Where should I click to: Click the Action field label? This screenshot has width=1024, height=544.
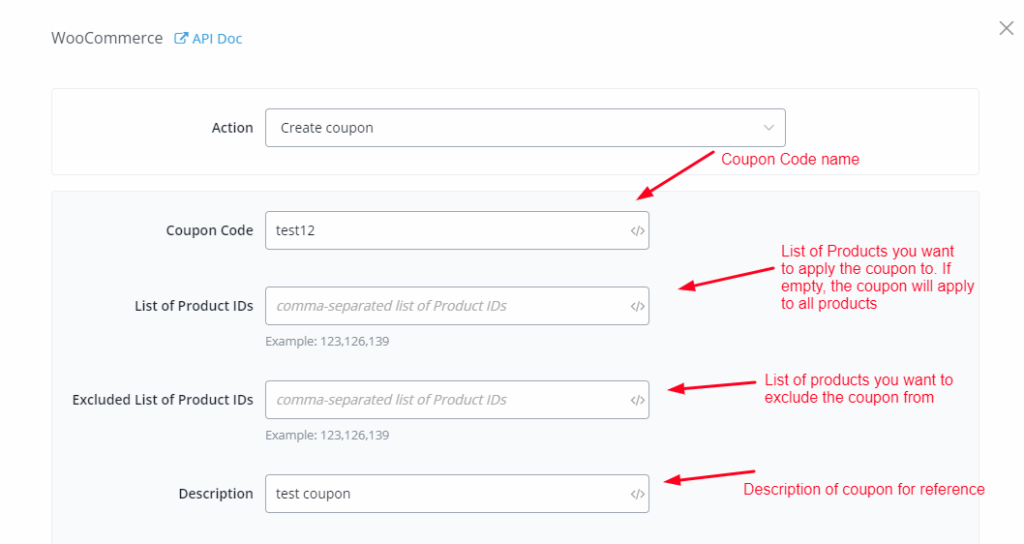click(x=232, y=128)
